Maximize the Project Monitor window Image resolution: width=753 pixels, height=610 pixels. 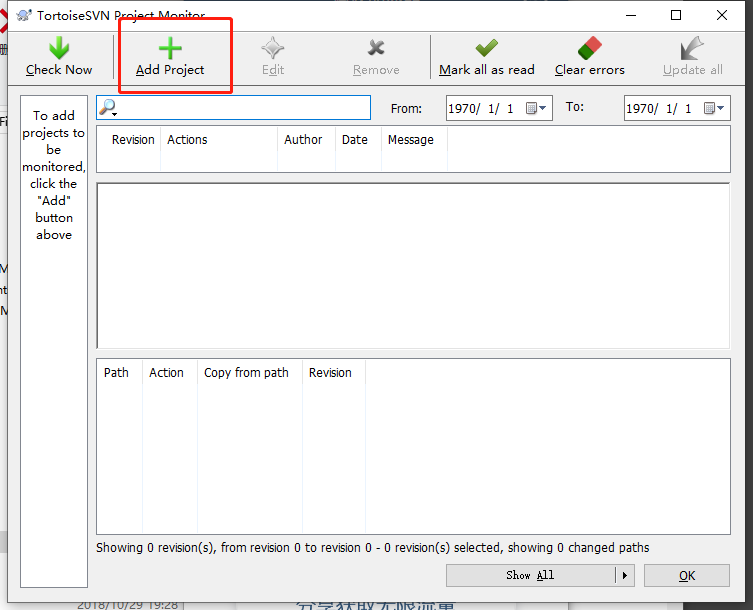(x=676, y=15)
